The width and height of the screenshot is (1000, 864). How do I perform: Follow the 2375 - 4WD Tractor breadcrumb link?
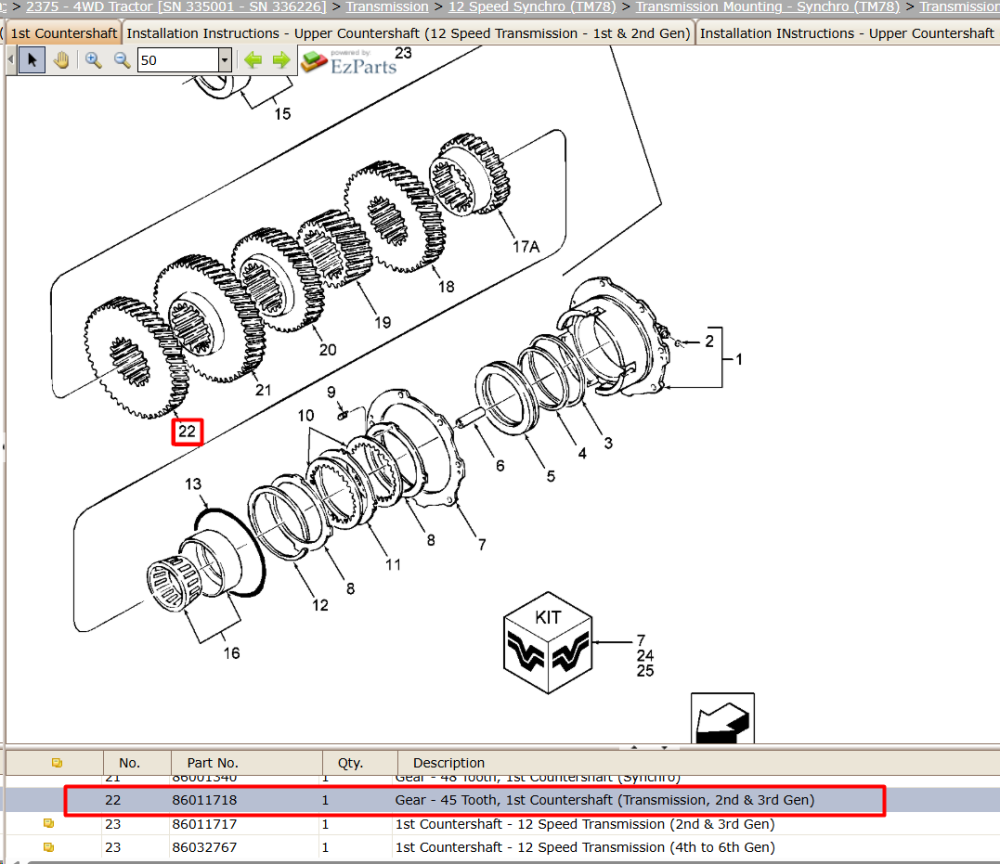point(175,6)
